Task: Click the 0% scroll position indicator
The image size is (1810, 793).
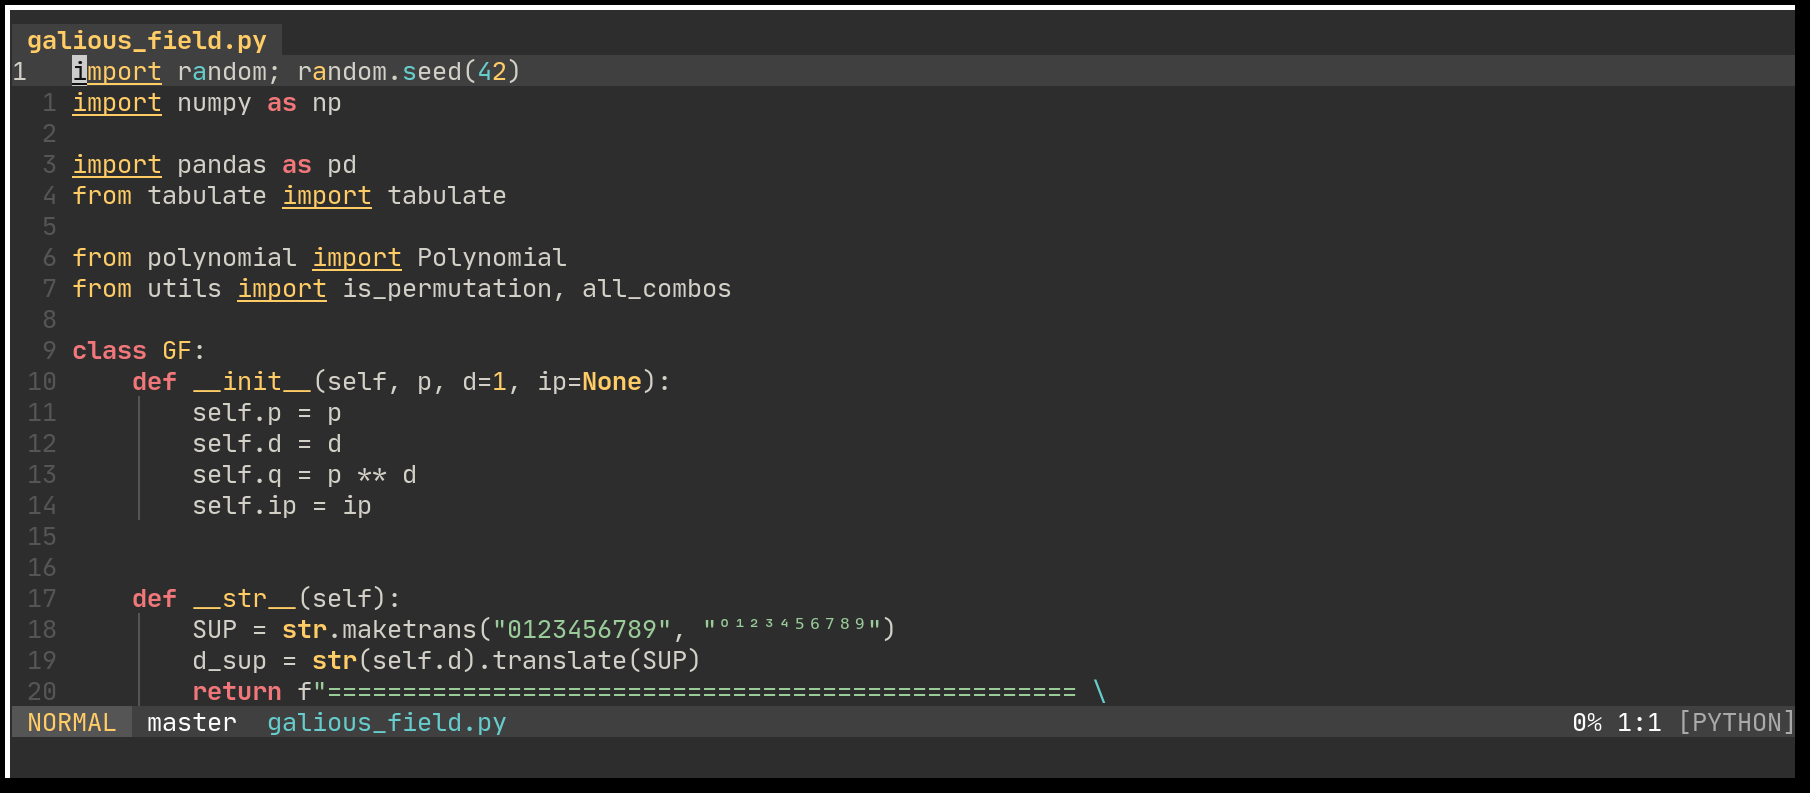Action: click(x=1587, y=722)
